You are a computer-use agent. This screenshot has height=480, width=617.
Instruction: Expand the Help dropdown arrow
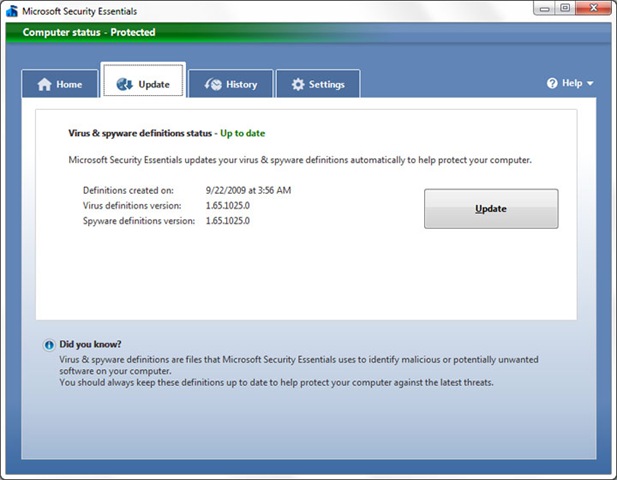[590, 83]
